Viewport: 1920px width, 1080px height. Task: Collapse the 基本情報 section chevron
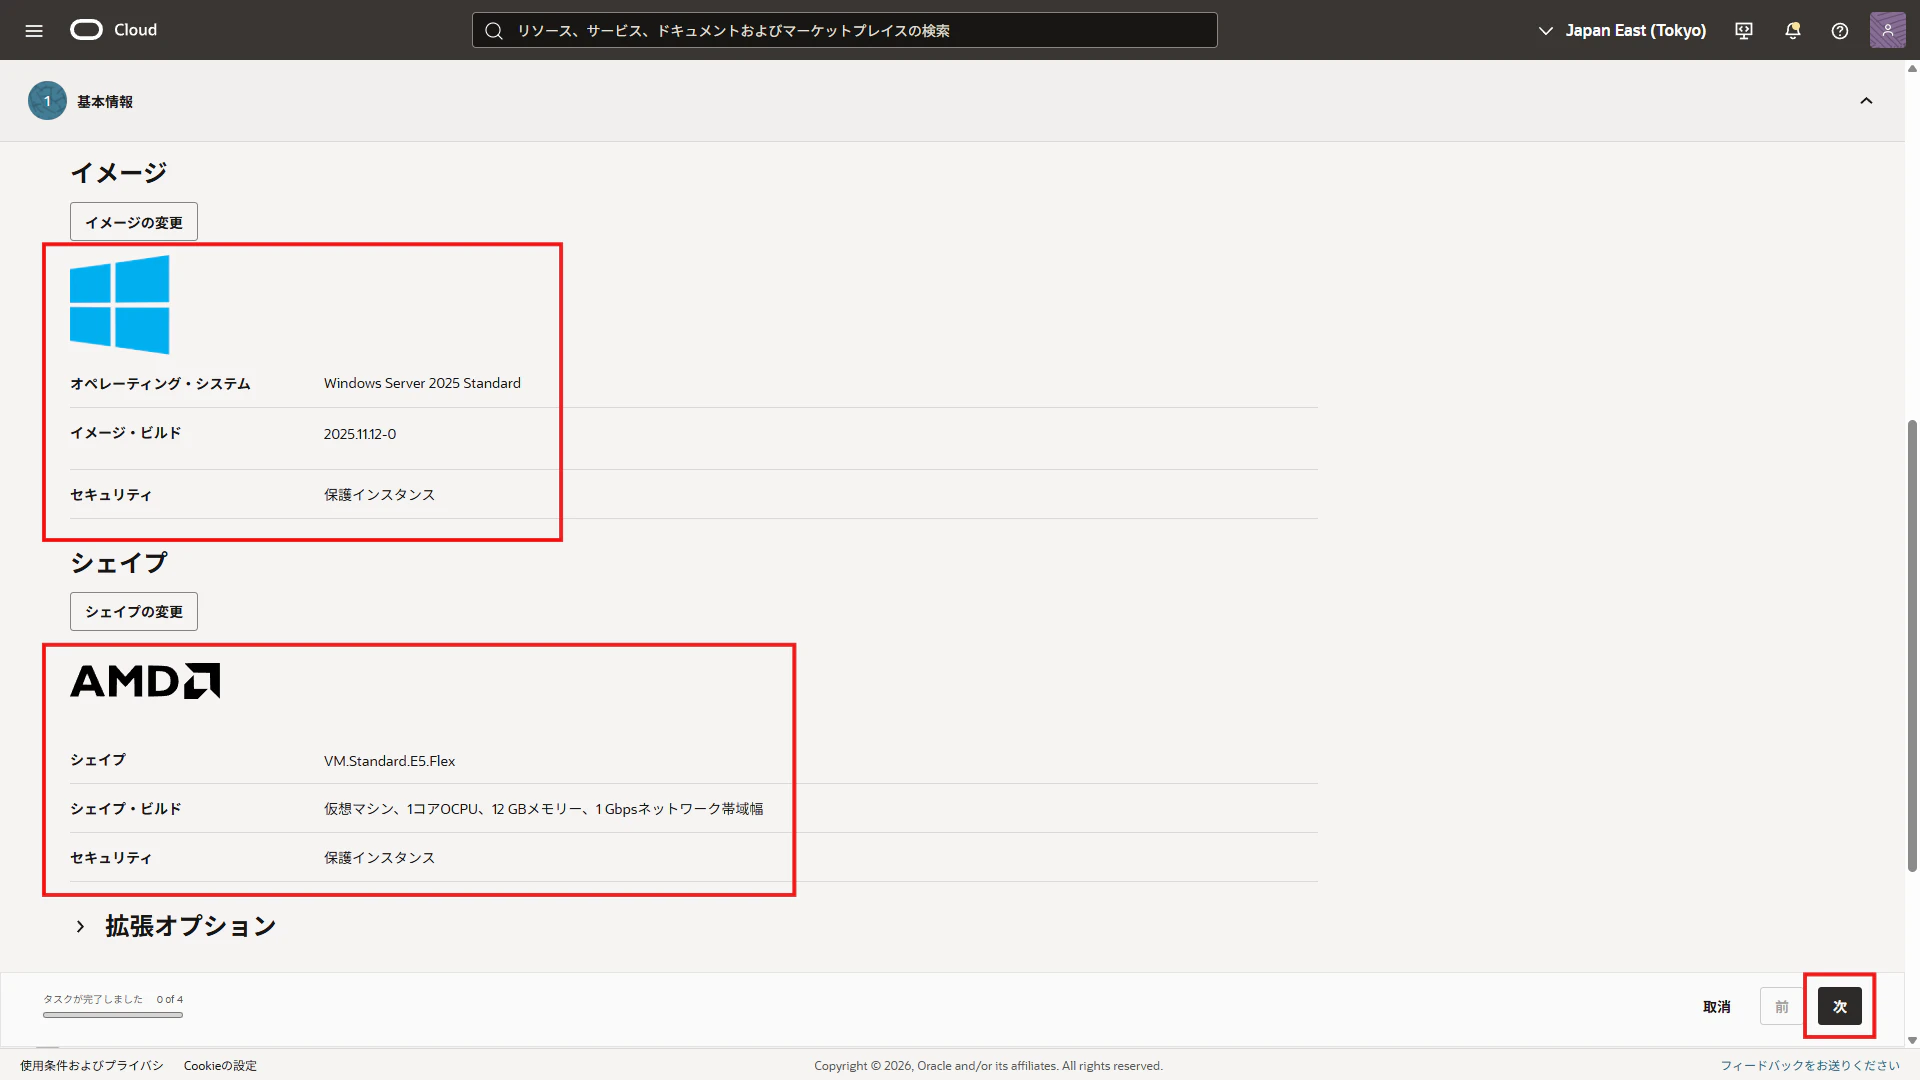point(1866,101)
